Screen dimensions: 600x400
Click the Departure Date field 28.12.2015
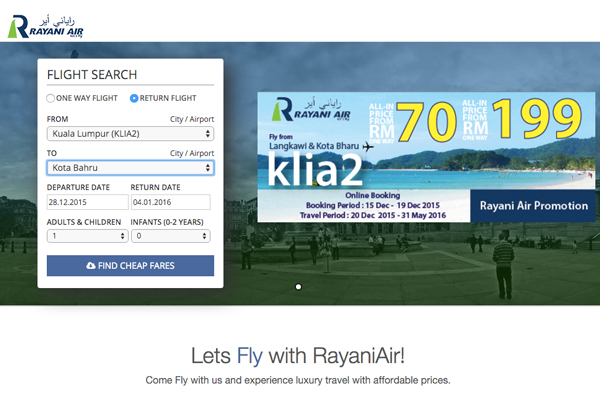[x=88, y=202]
